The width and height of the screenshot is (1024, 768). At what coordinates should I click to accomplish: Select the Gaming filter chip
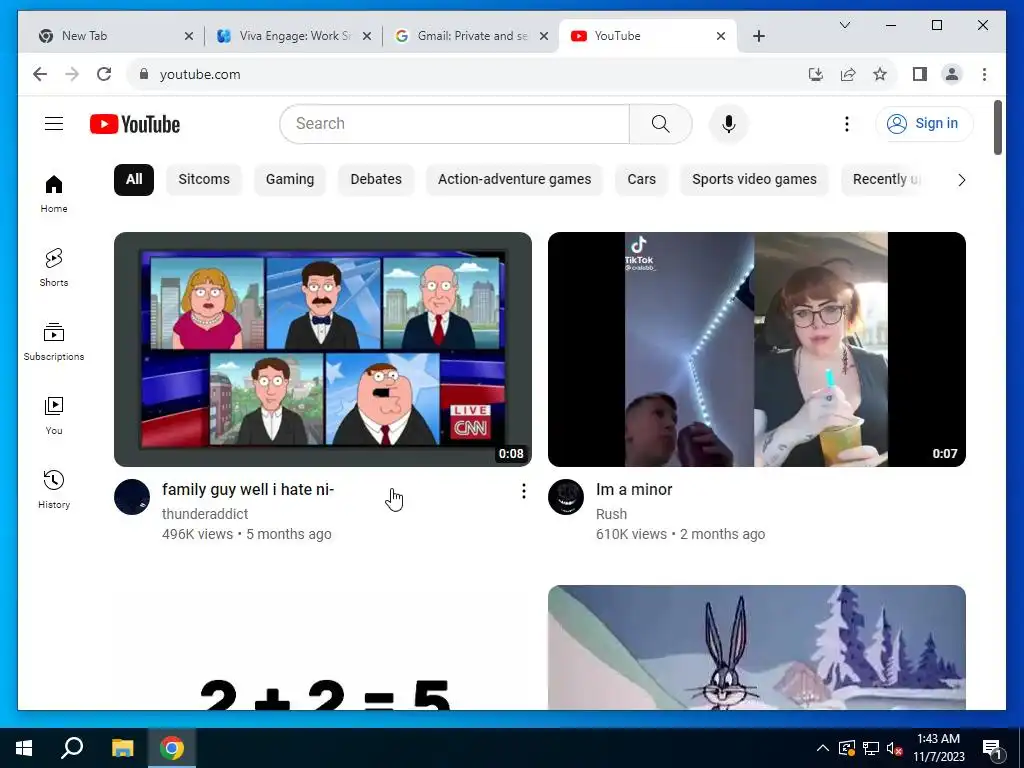(290, 180)
